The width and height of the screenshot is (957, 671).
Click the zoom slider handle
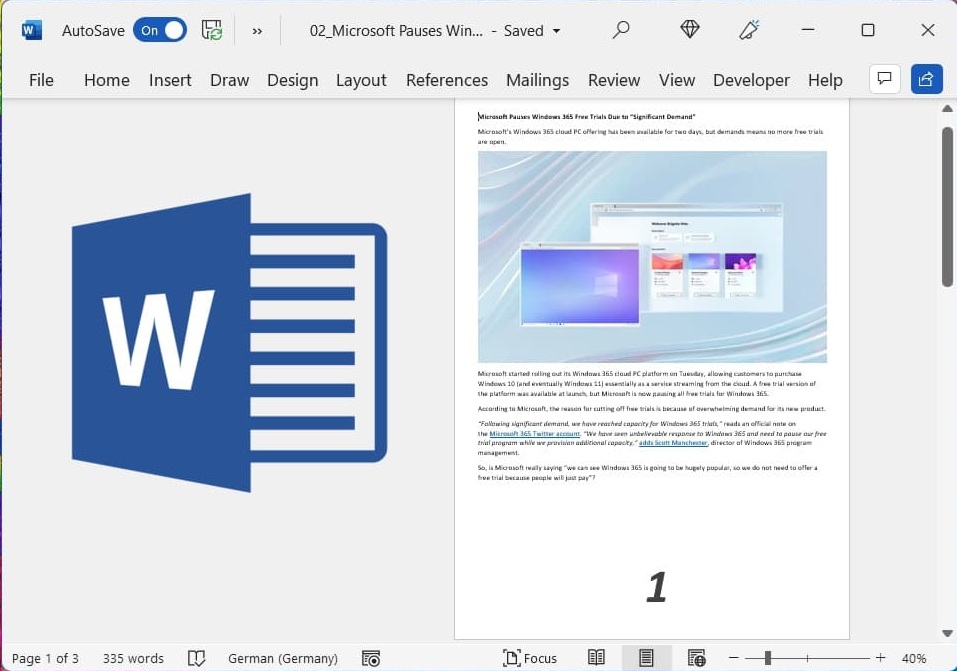768,658
